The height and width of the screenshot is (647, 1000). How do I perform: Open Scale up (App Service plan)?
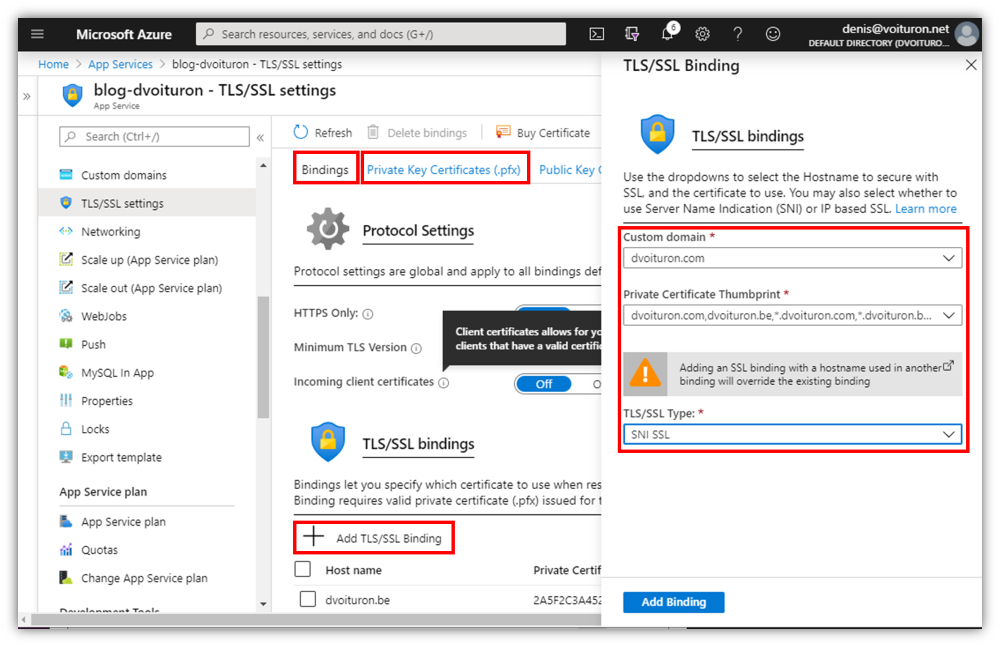pyautogui.click(x=149, y=260)
